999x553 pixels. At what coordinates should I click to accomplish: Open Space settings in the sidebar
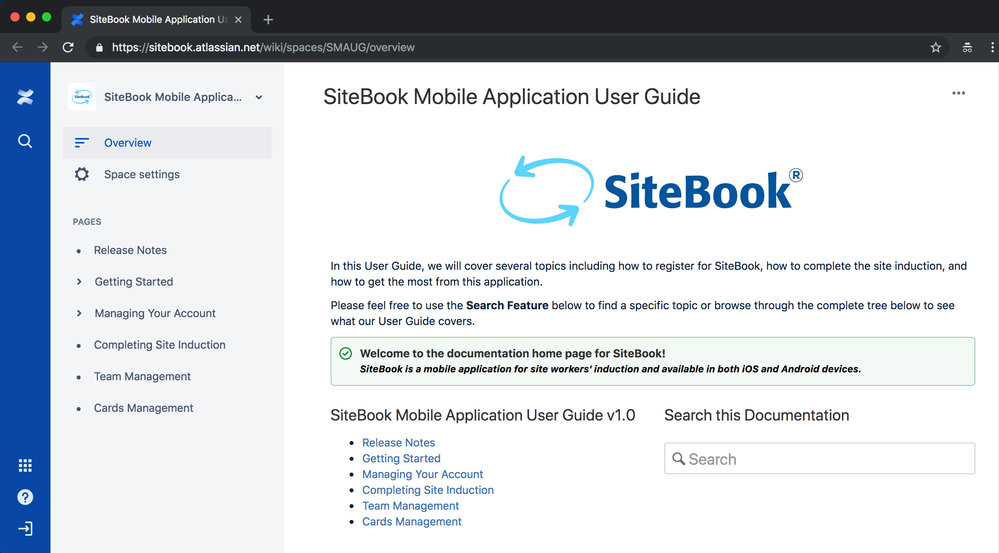click(x=167, y=174)
